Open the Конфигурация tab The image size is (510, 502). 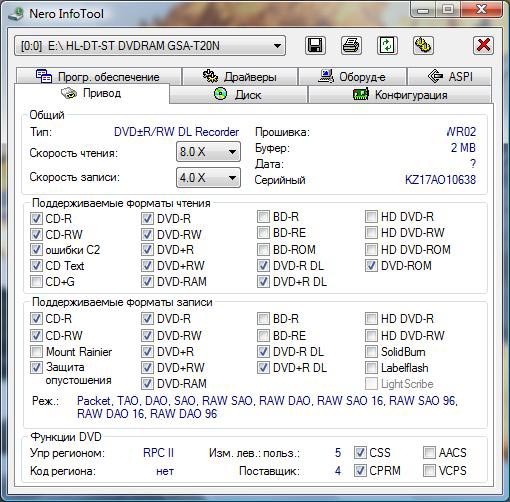(400, 95)
